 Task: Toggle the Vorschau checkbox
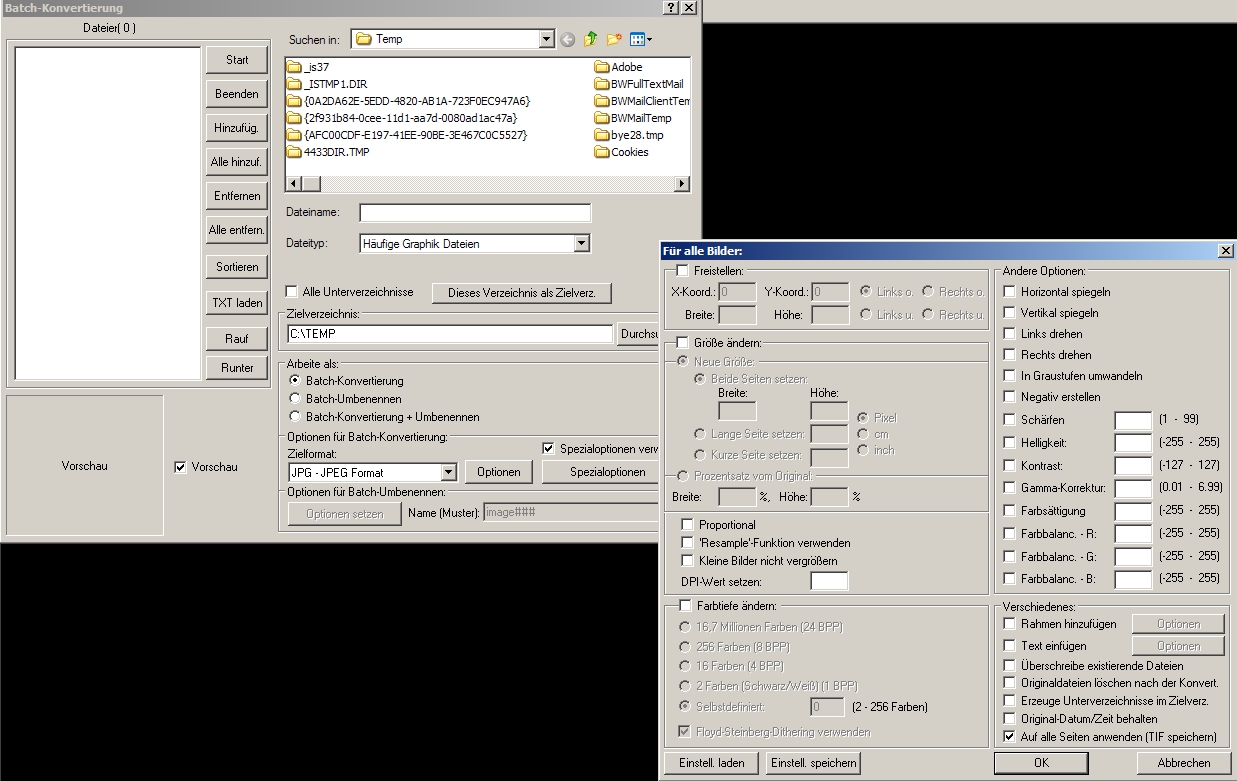tap(181, 467)
